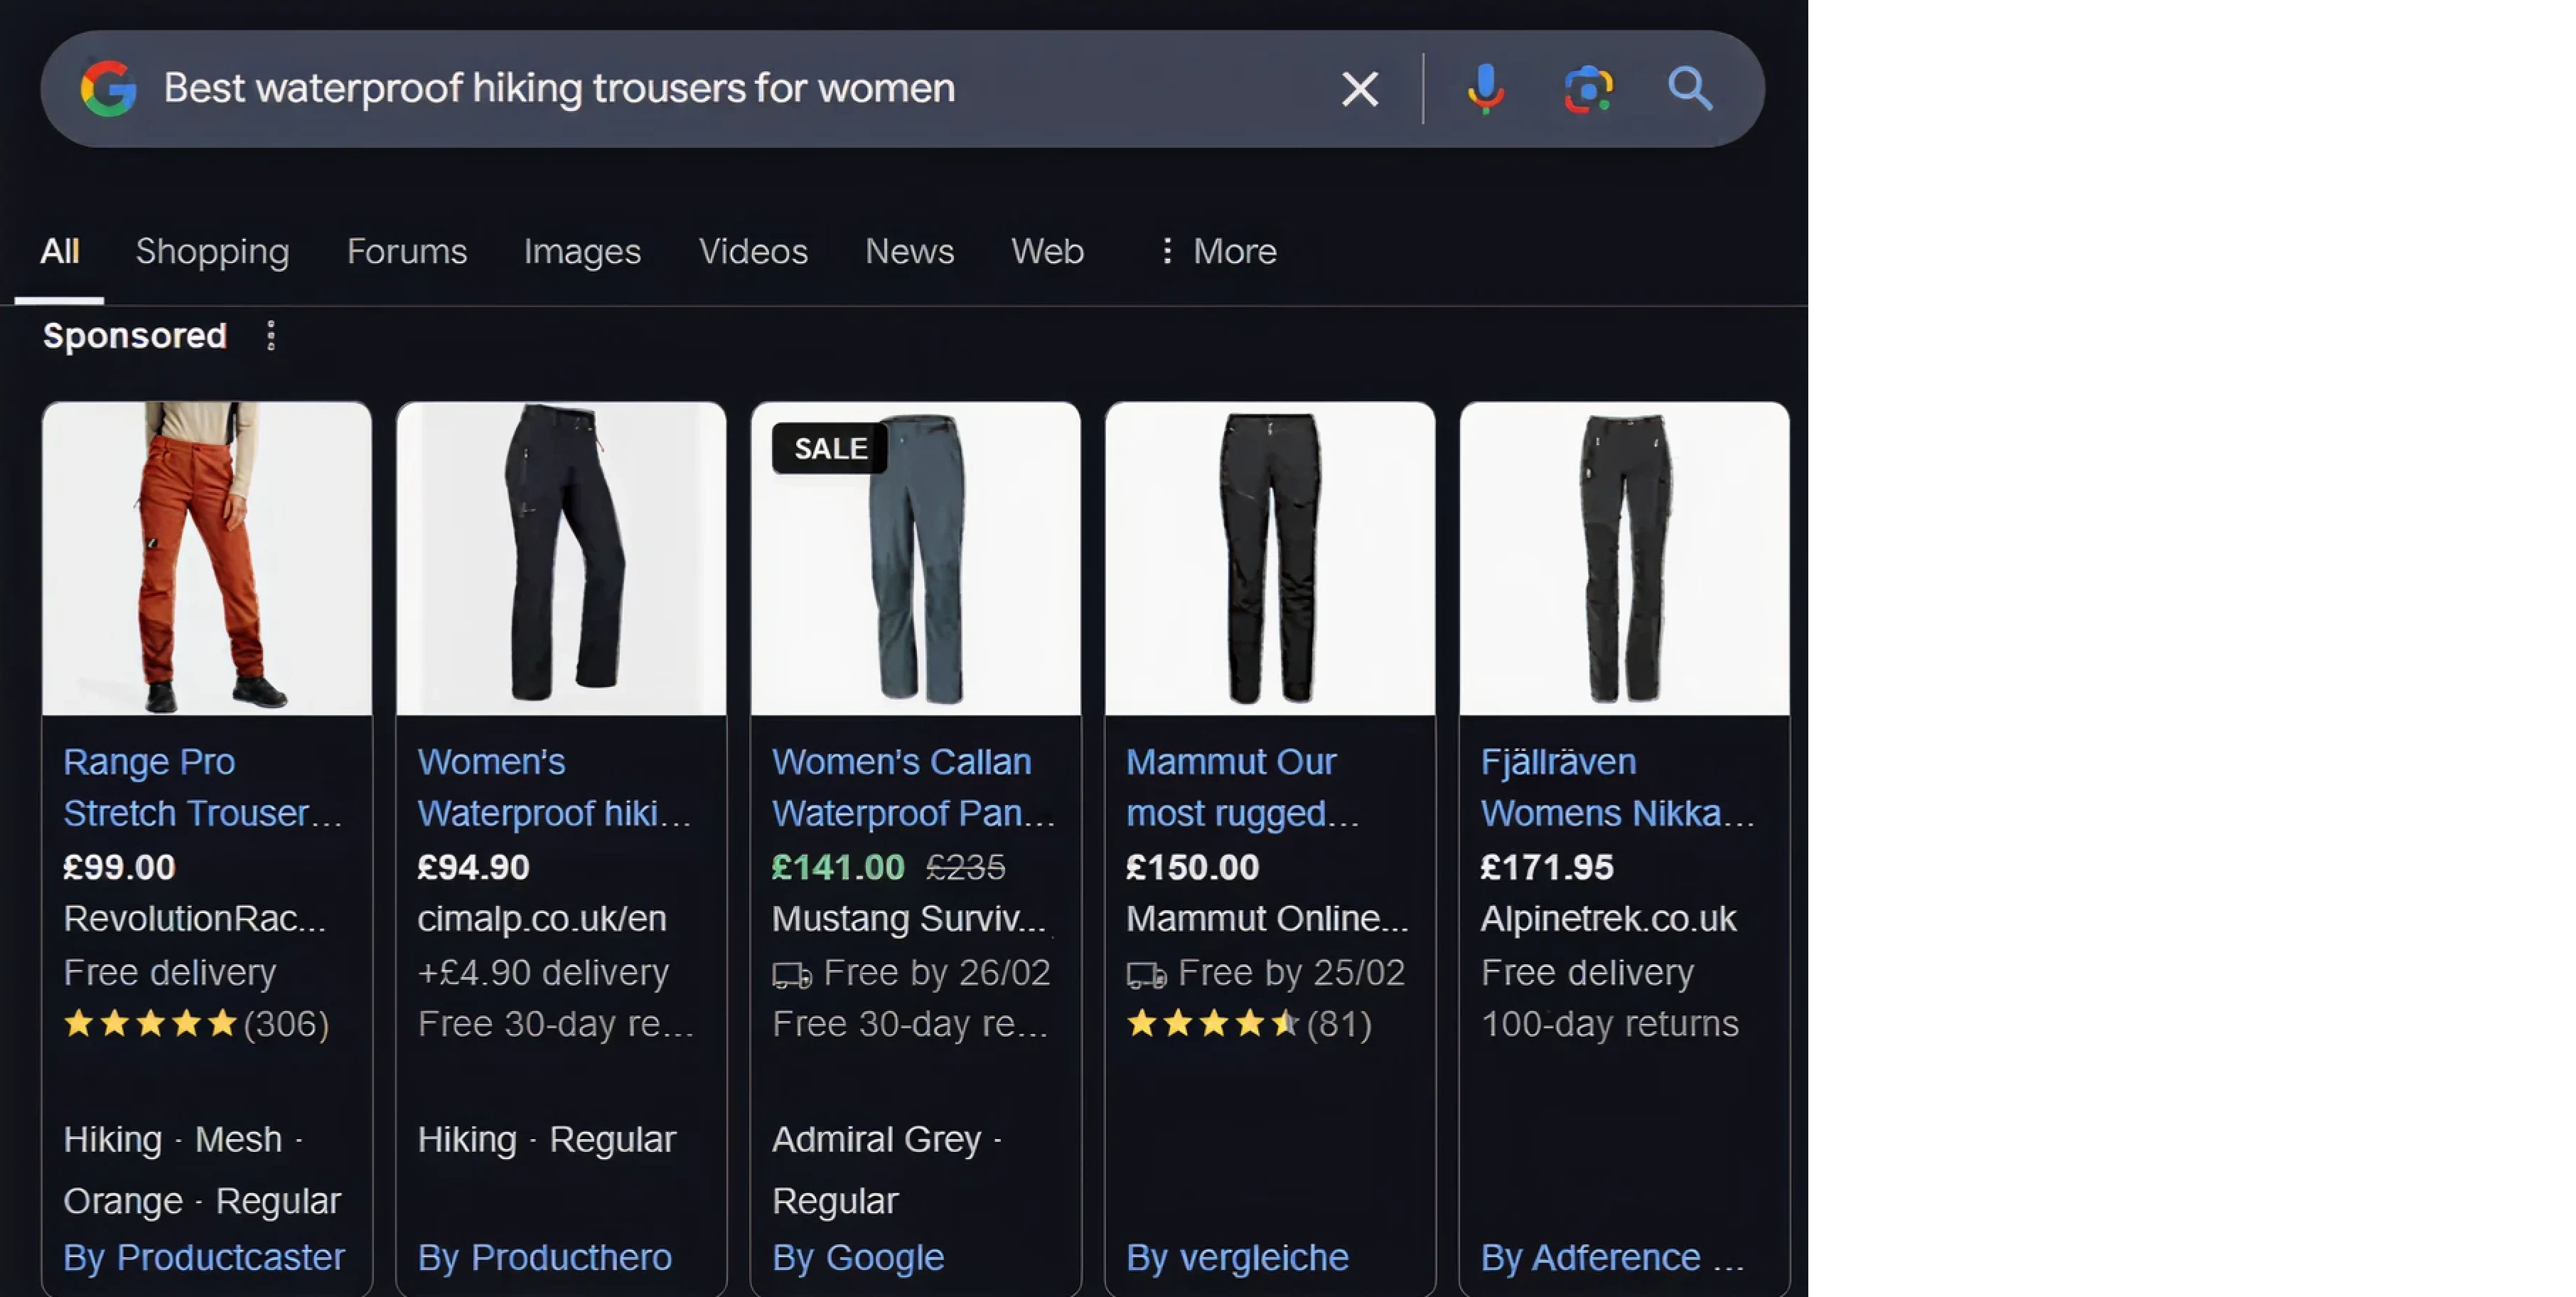The height and width of the screenshot is (1297, 2576).
Task: Click the cimalp.co.uk/en seller name
Action: (x=542, y=919)
